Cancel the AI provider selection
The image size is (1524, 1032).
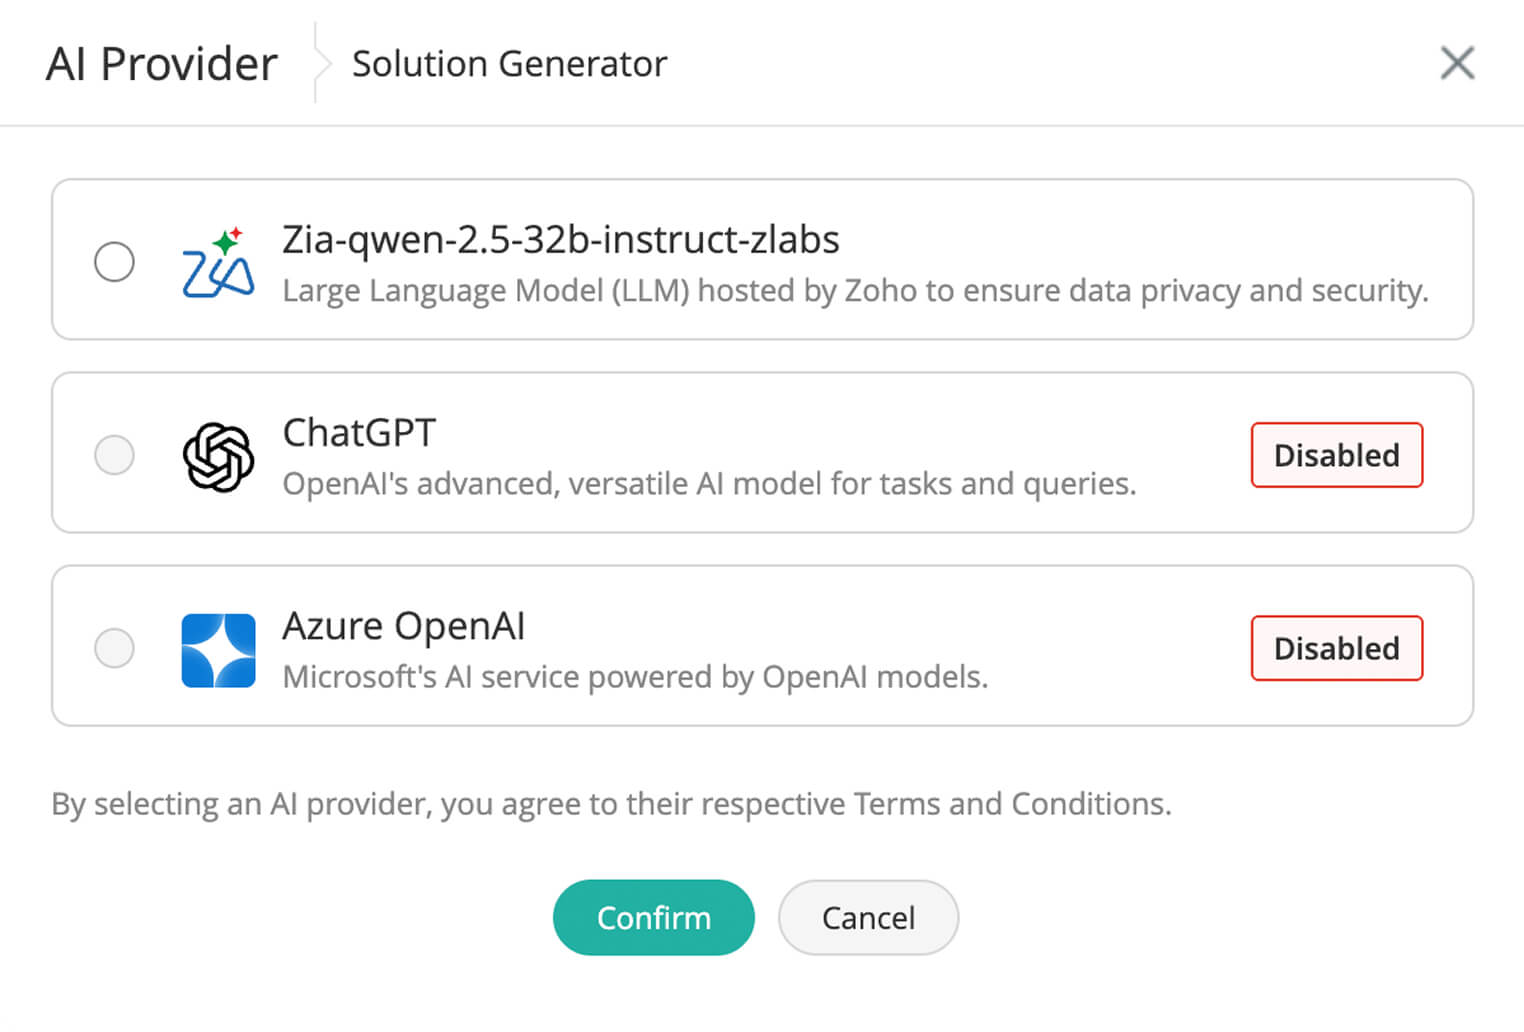pos(868,918)
